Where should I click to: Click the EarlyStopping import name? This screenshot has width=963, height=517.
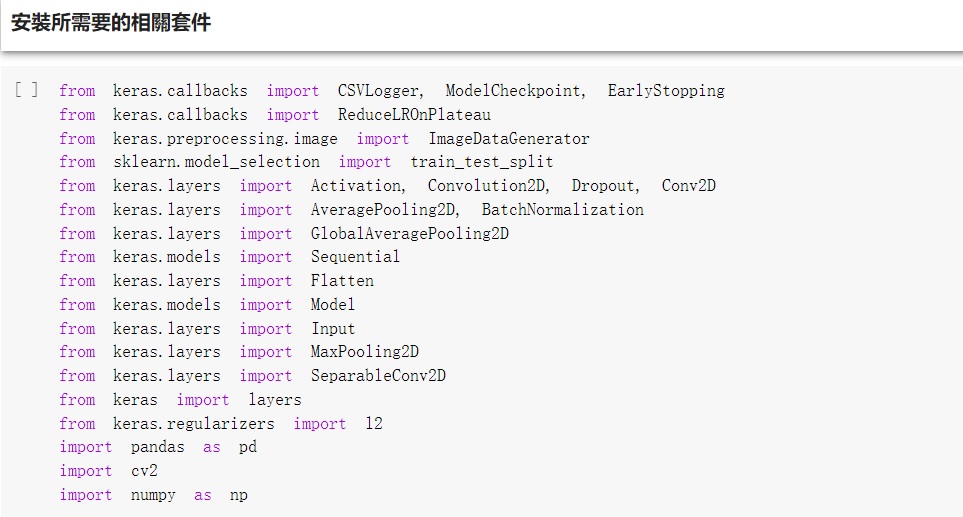pos(666,91)
